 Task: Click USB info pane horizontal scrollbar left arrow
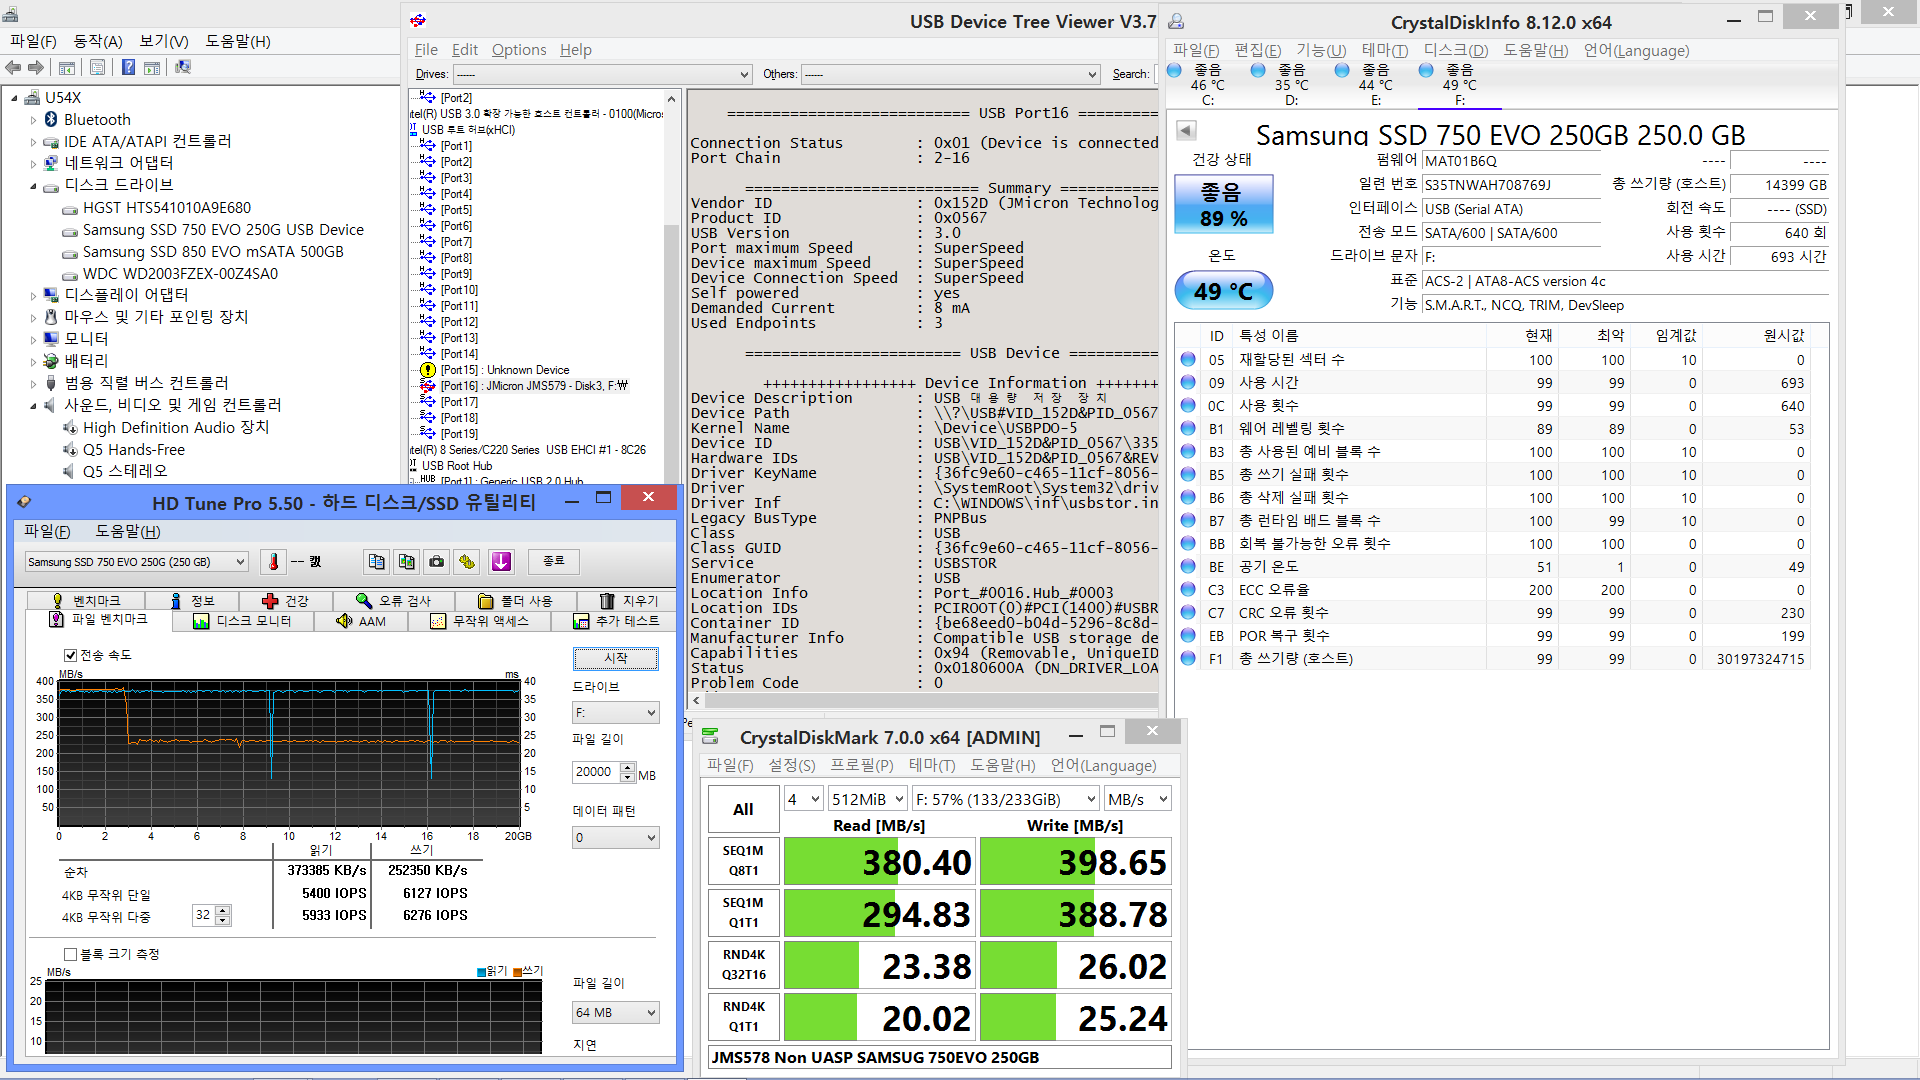click(697, 701)
